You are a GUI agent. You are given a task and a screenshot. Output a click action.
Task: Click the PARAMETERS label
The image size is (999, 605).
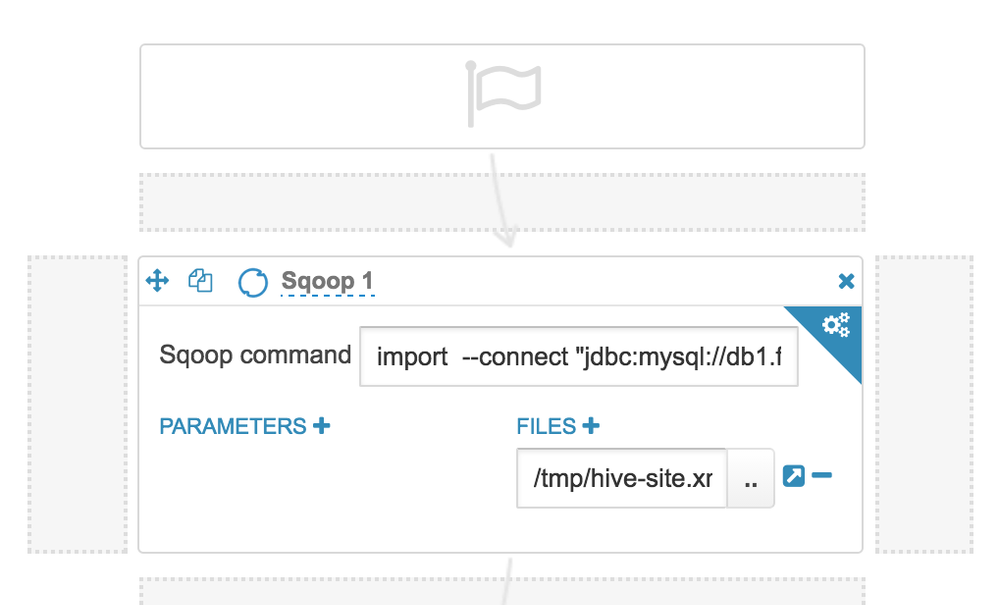[231, 425]
